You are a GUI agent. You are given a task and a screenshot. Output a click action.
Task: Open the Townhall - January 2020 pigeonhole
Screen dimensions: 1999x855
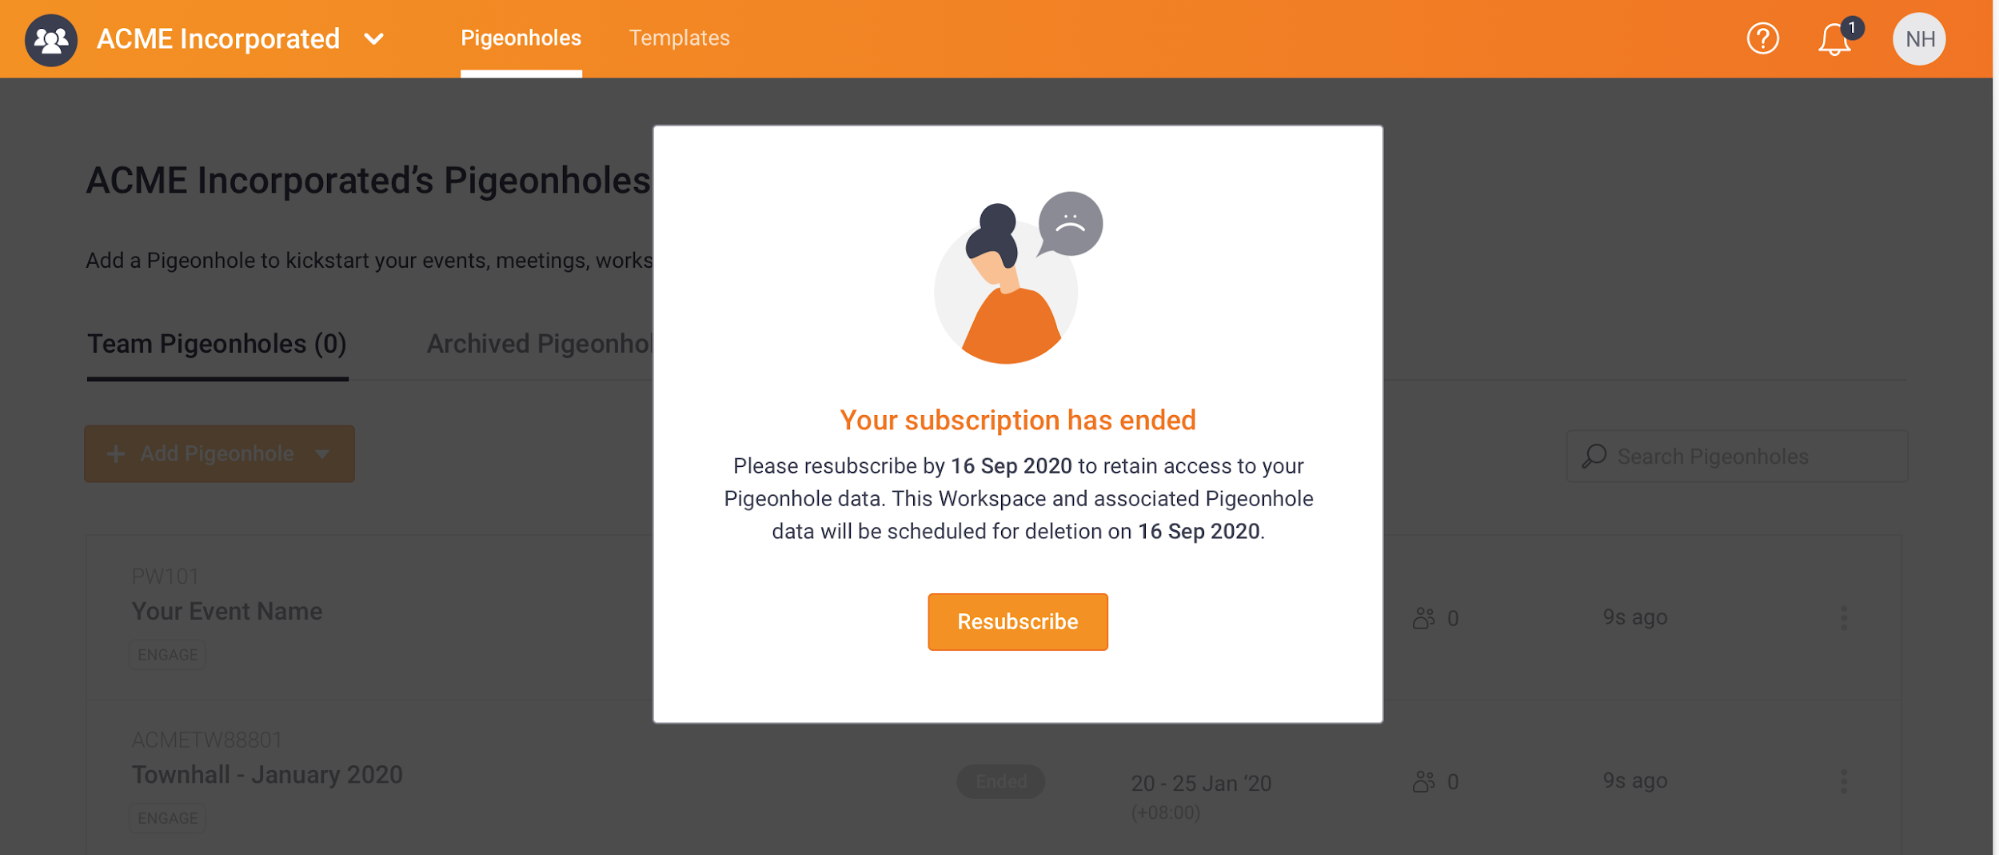(267, 775)
